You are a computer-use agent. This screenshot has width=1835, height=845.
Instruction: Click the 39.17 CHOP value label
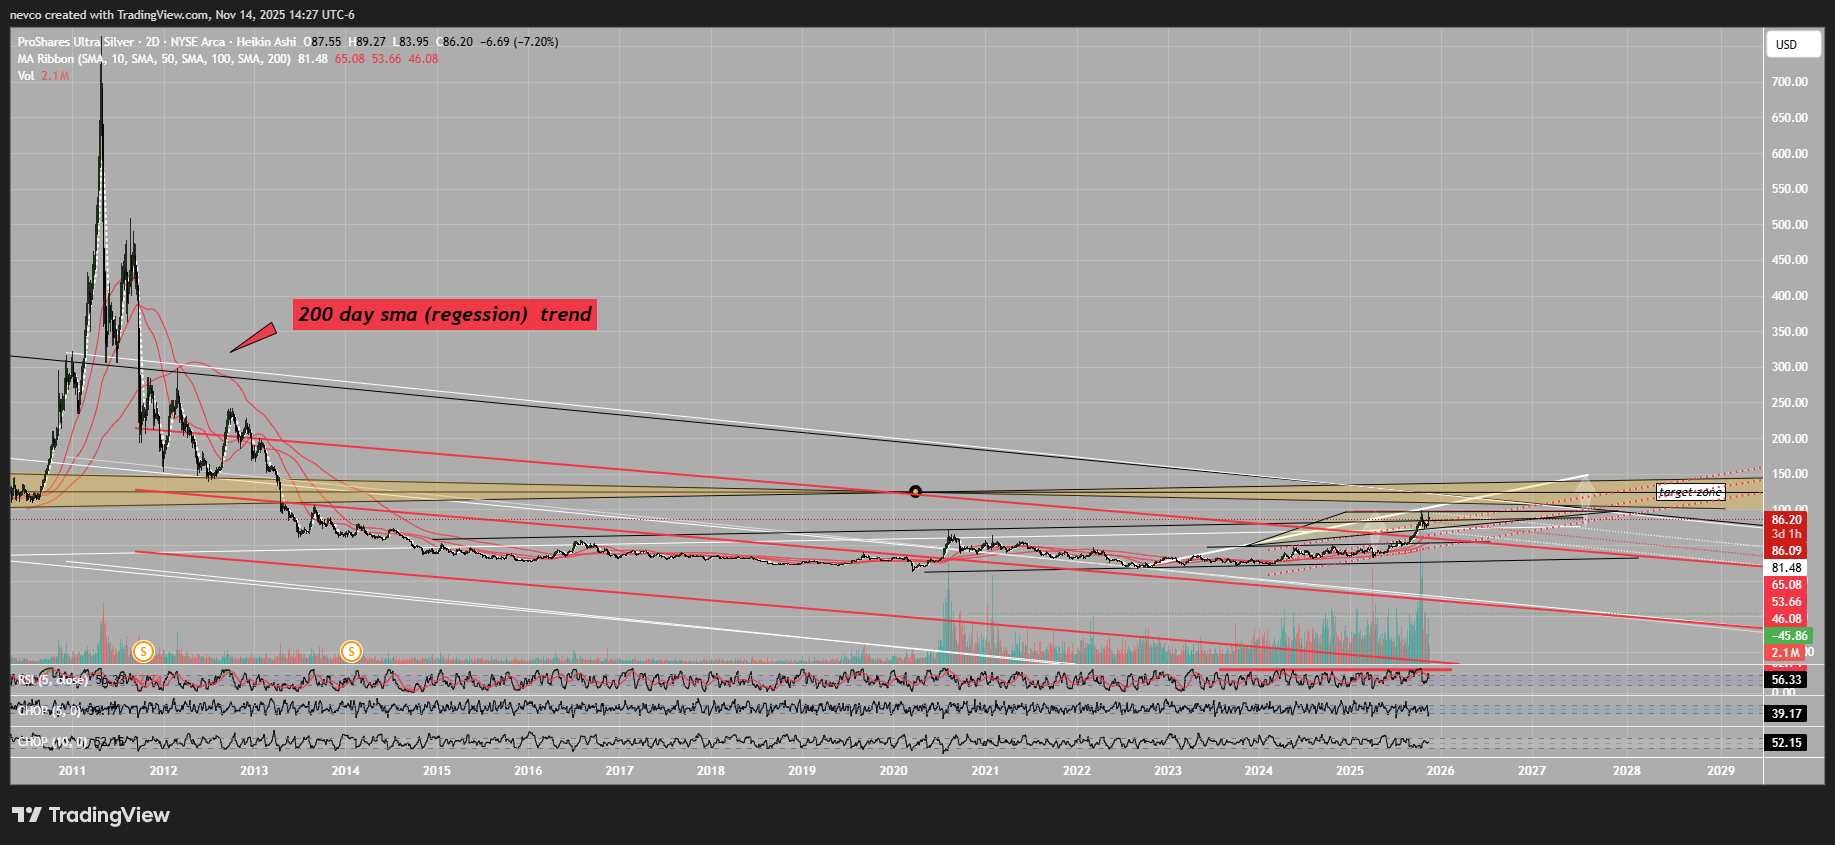[1787, 714]
